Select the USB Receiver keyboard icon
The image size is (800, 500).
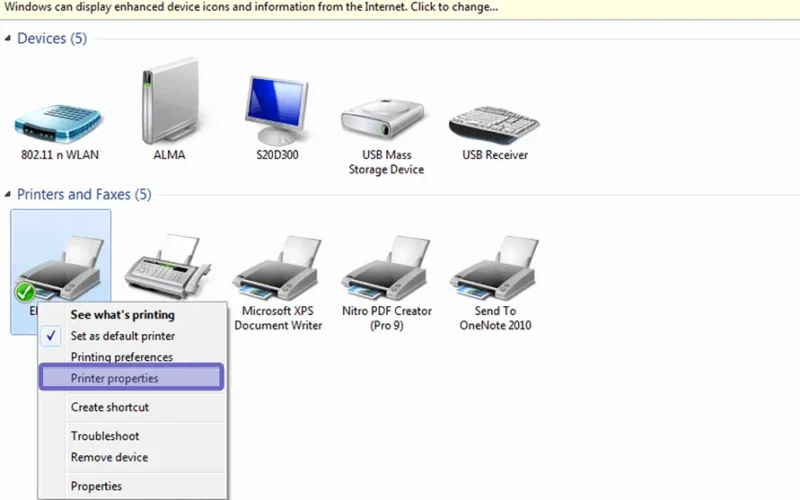tap(494, 124)
